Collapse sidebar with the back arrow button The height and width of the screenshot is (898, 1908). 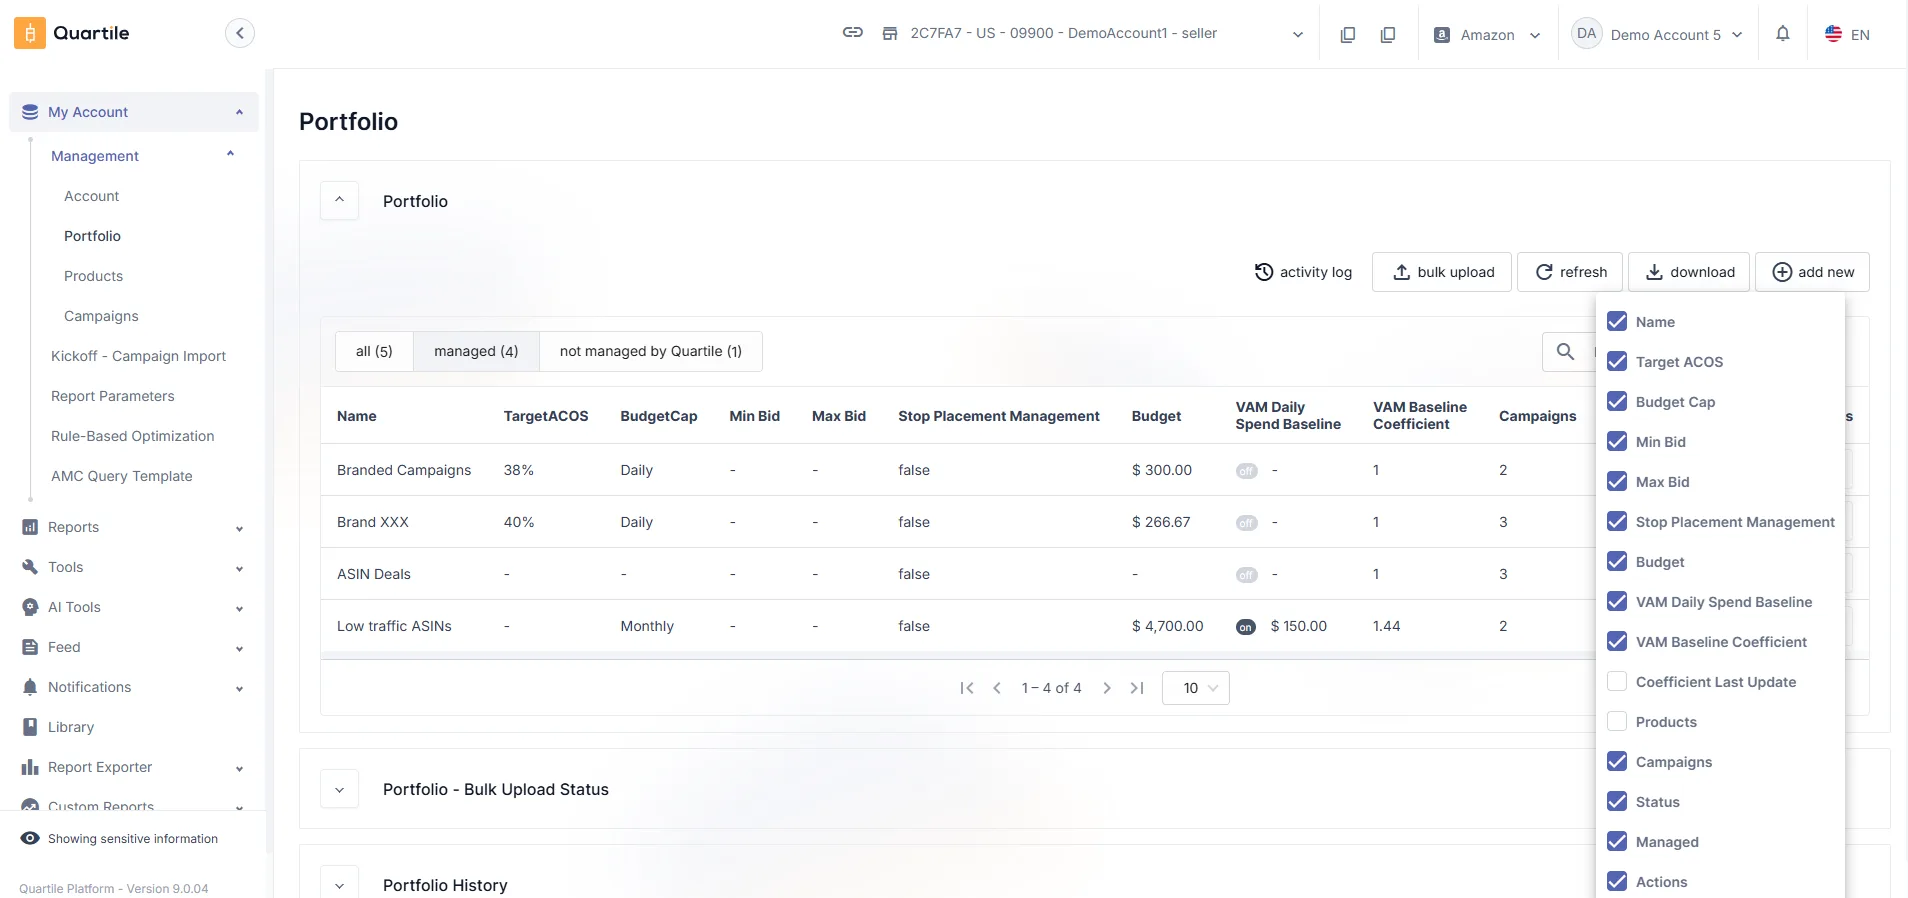(240, 33)
